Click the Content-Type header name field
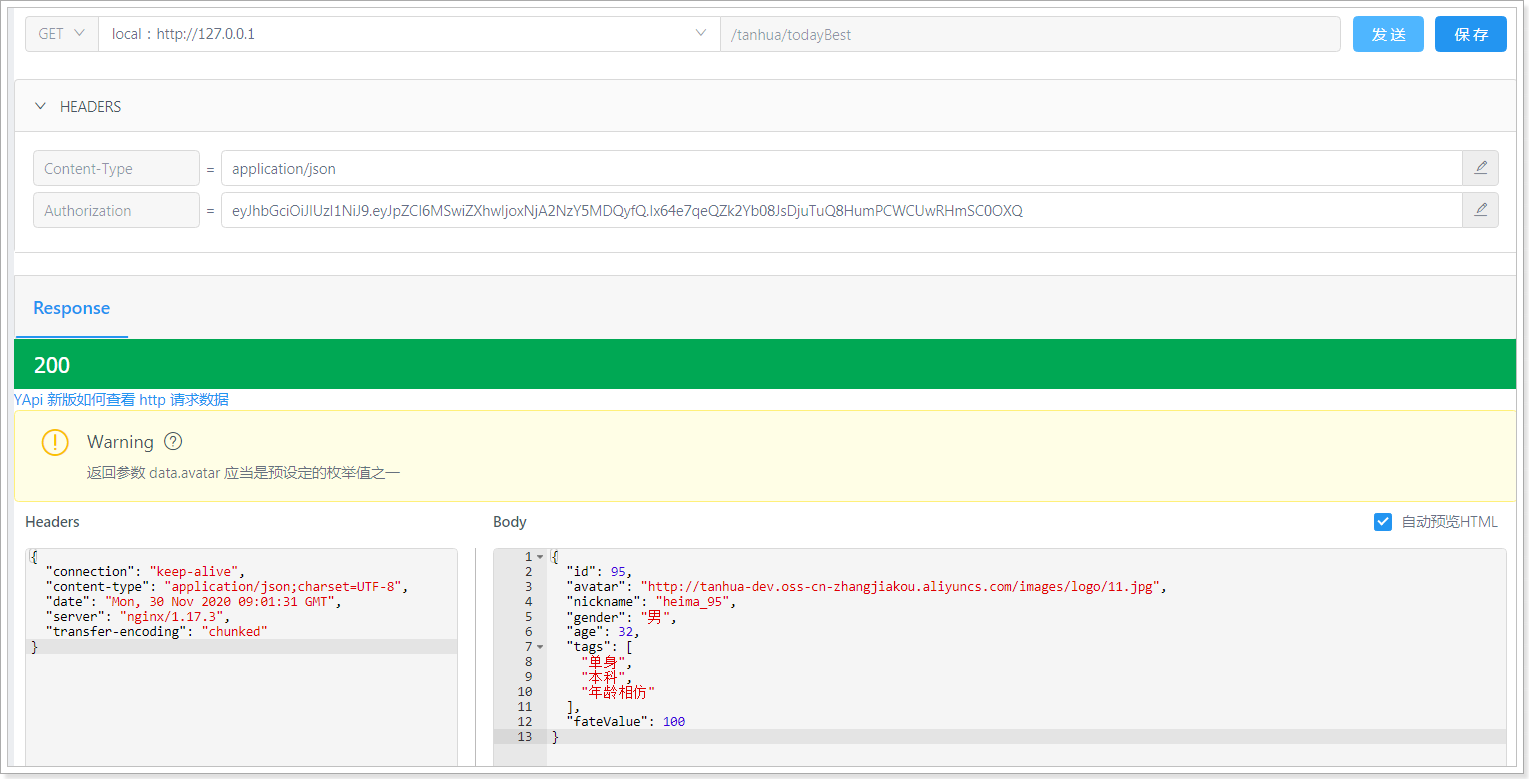Image resolution: width=1529 pixels, height=779 pixels. [116, 168]
